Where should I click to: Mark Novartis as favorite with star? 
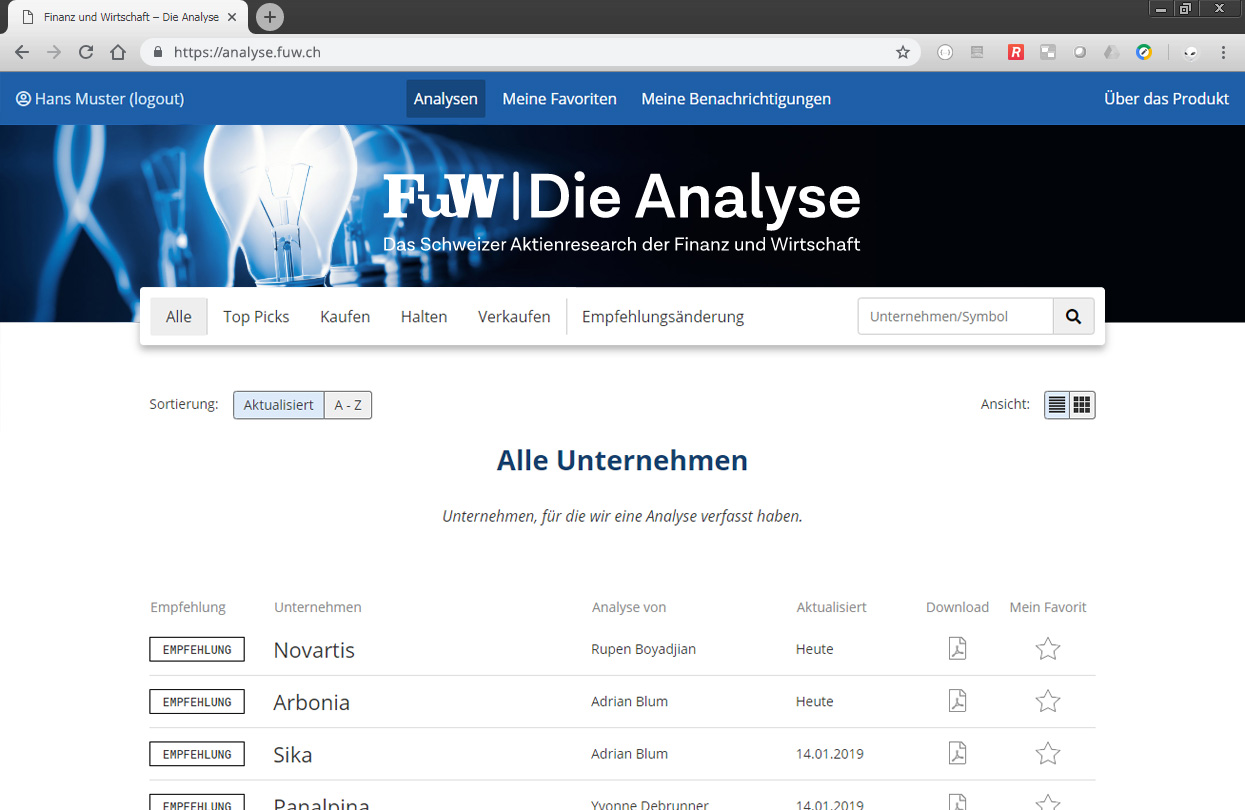(1047, 649)
